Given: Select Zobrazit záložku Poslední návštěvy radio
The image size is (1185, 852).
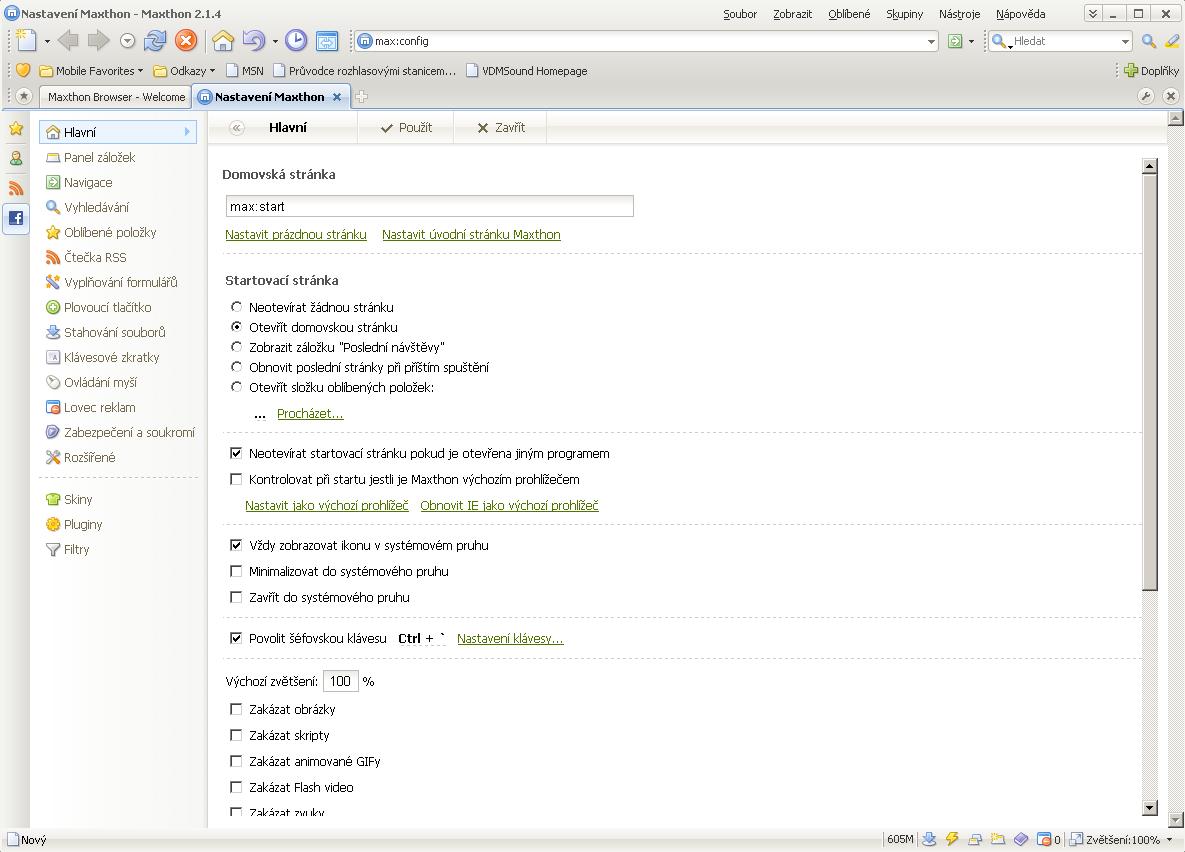Looking at the screenshot, I should pos(237,347).
